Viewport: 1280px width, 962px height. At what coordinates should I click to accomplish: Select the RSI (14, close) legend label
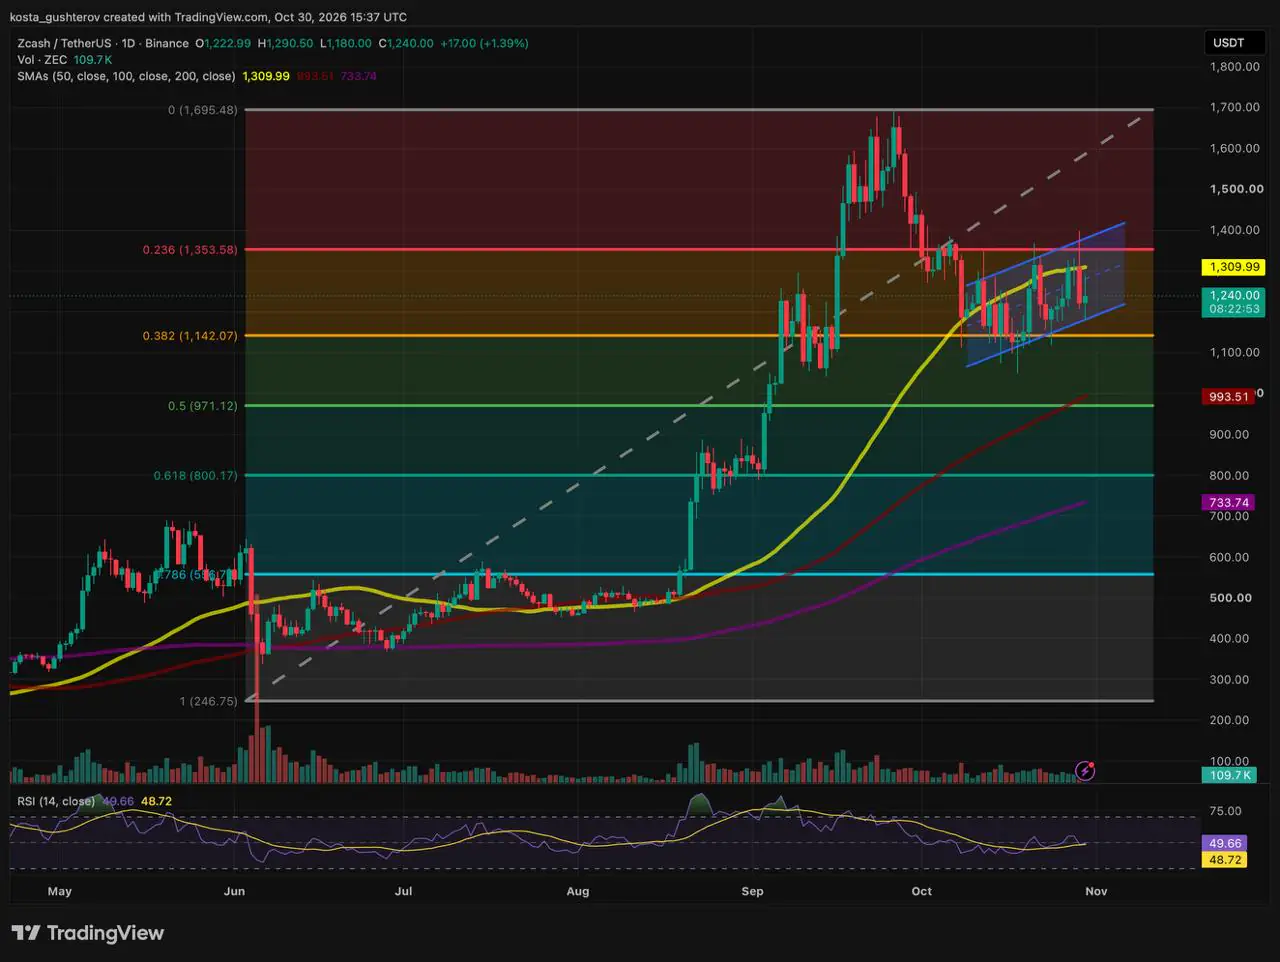pyautogui.click(x=55, y=801)
